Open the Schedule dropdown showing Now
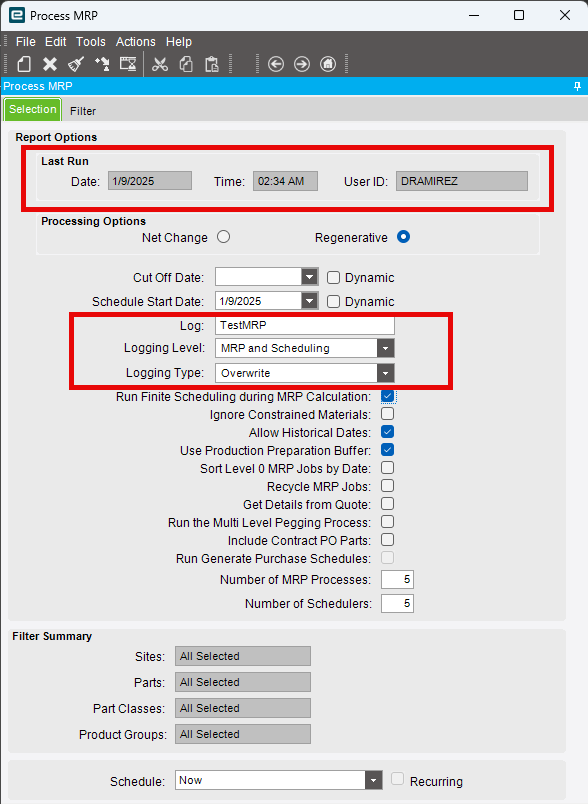 [x=374, y=780]
